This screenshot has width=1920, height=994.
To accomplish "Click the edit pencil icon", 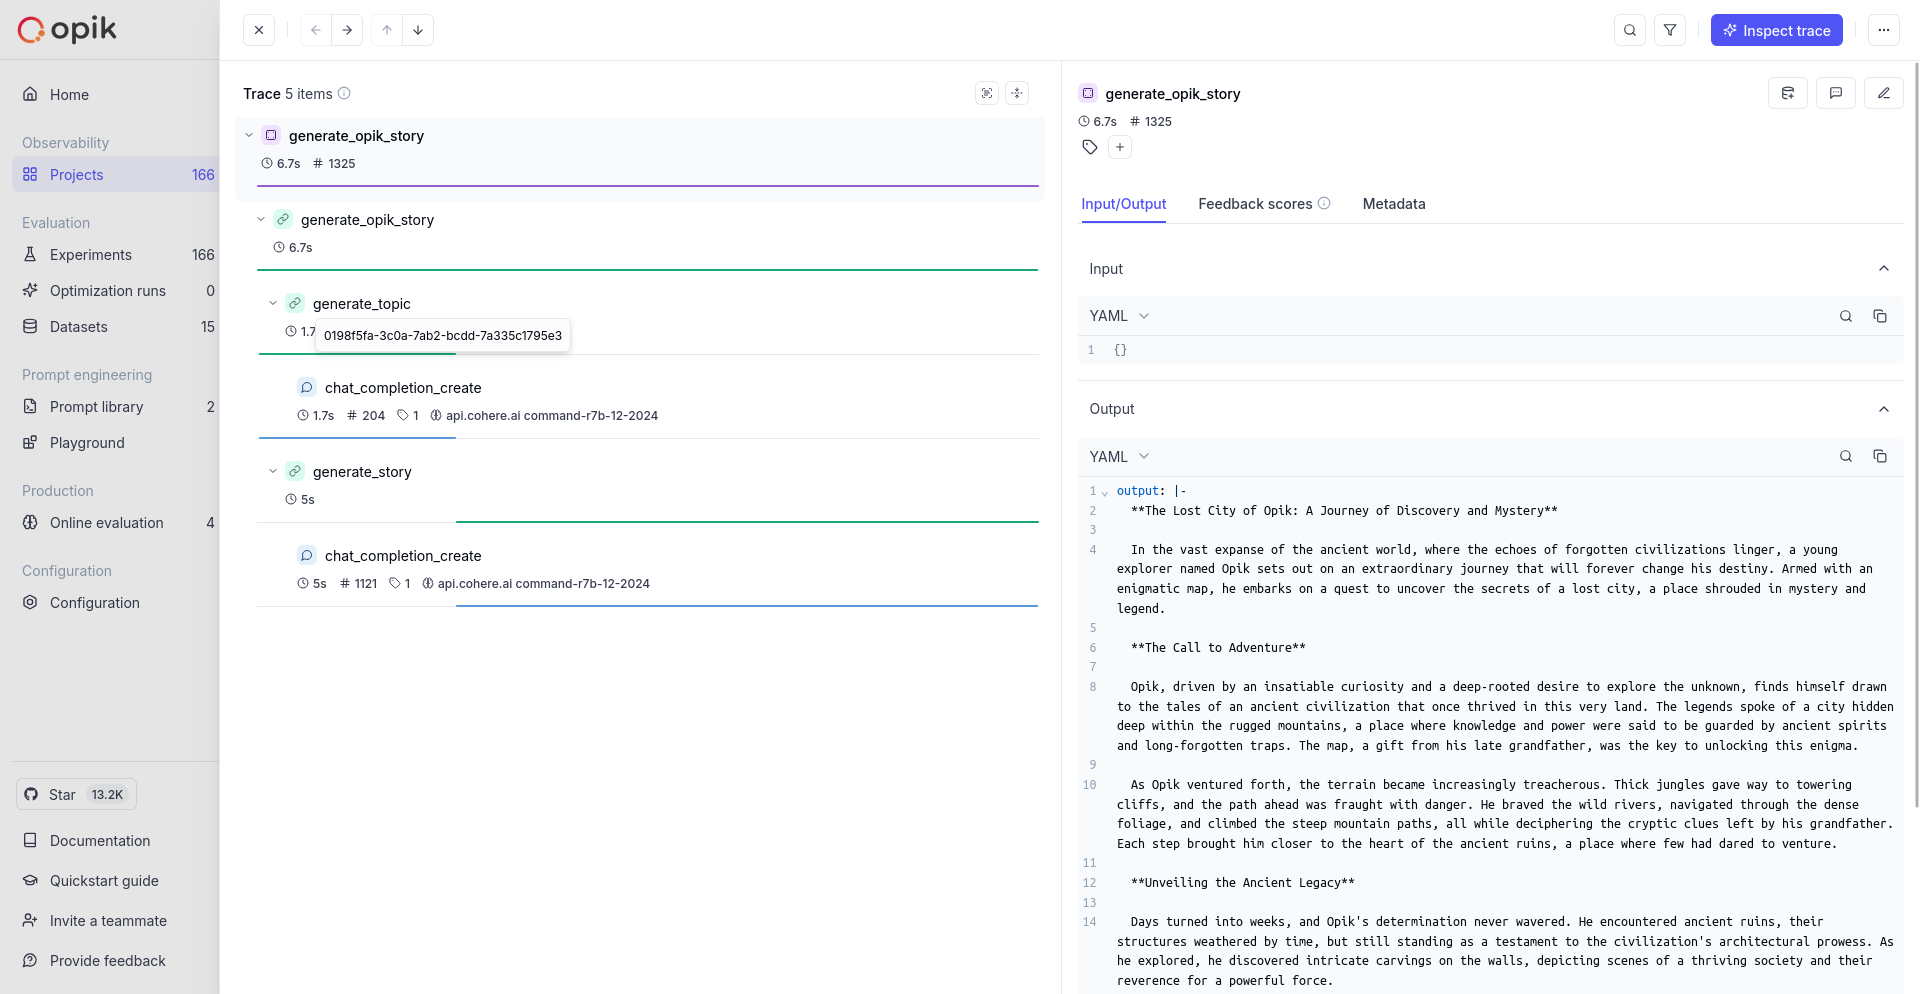I will tap(1883, 93).
